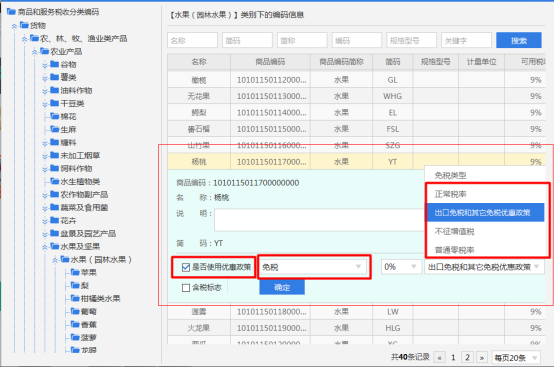Click the 盆景及园艺产品 folder icon
The image size is (554, 367).
[x=54, y=233]
